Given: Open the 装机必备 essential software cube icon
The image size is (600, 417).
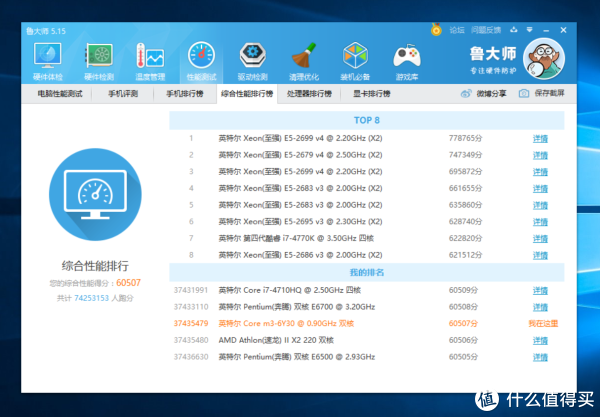Looking at the screenshot, I should coord(355,61).
